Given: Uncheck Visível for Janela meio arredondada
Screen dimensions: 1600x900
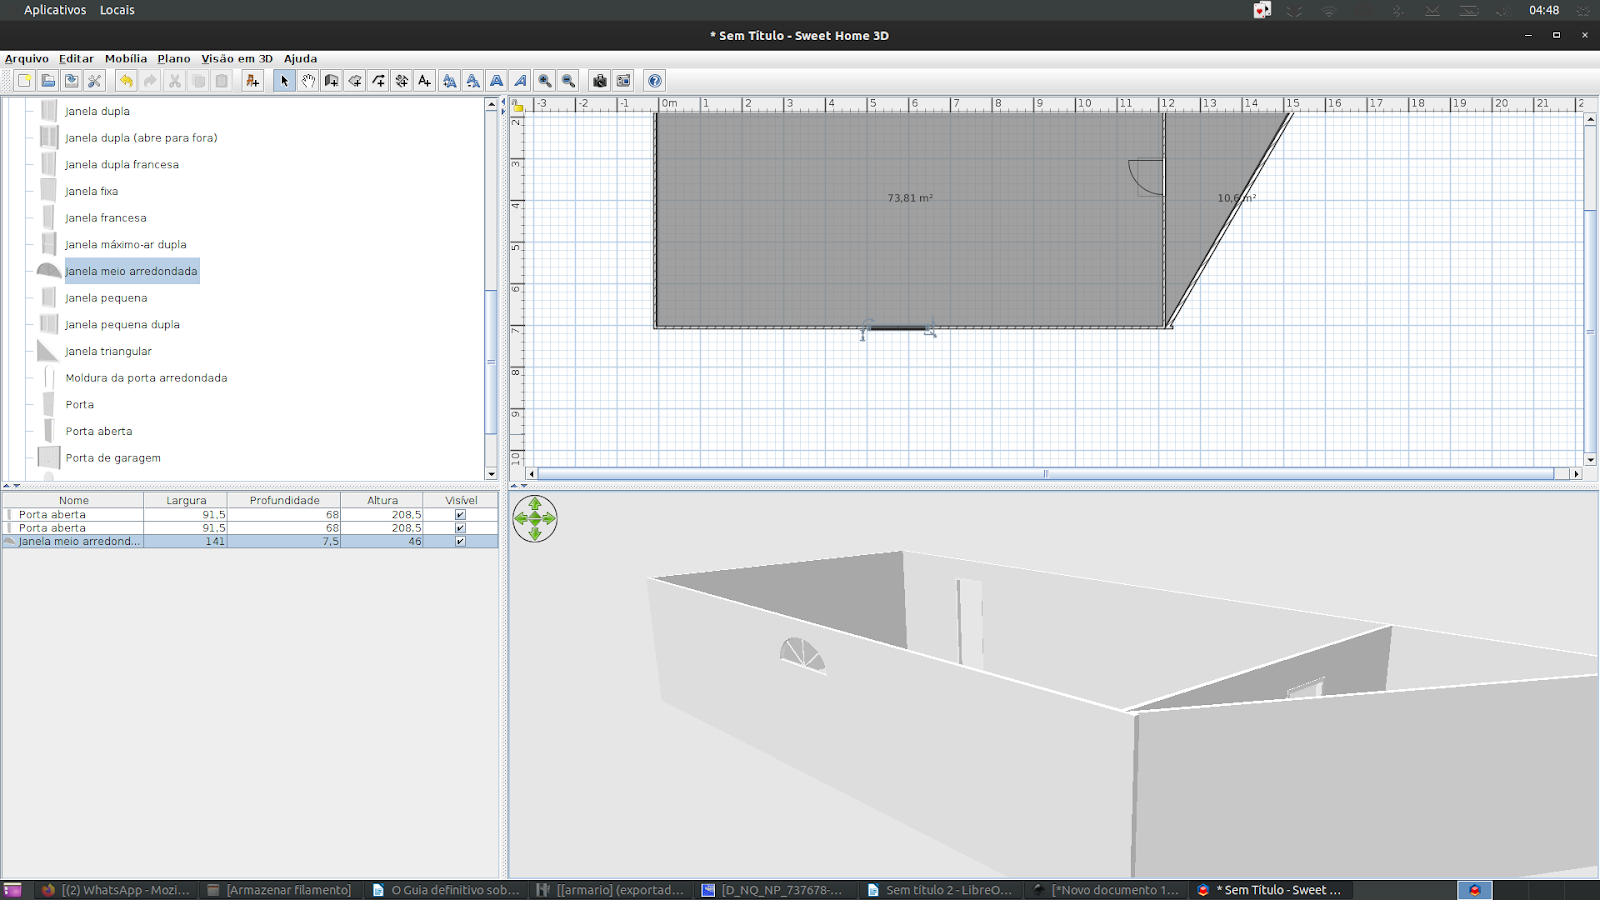Looking at the screenshot, I should pyautogui.click(x=459, y=541).
